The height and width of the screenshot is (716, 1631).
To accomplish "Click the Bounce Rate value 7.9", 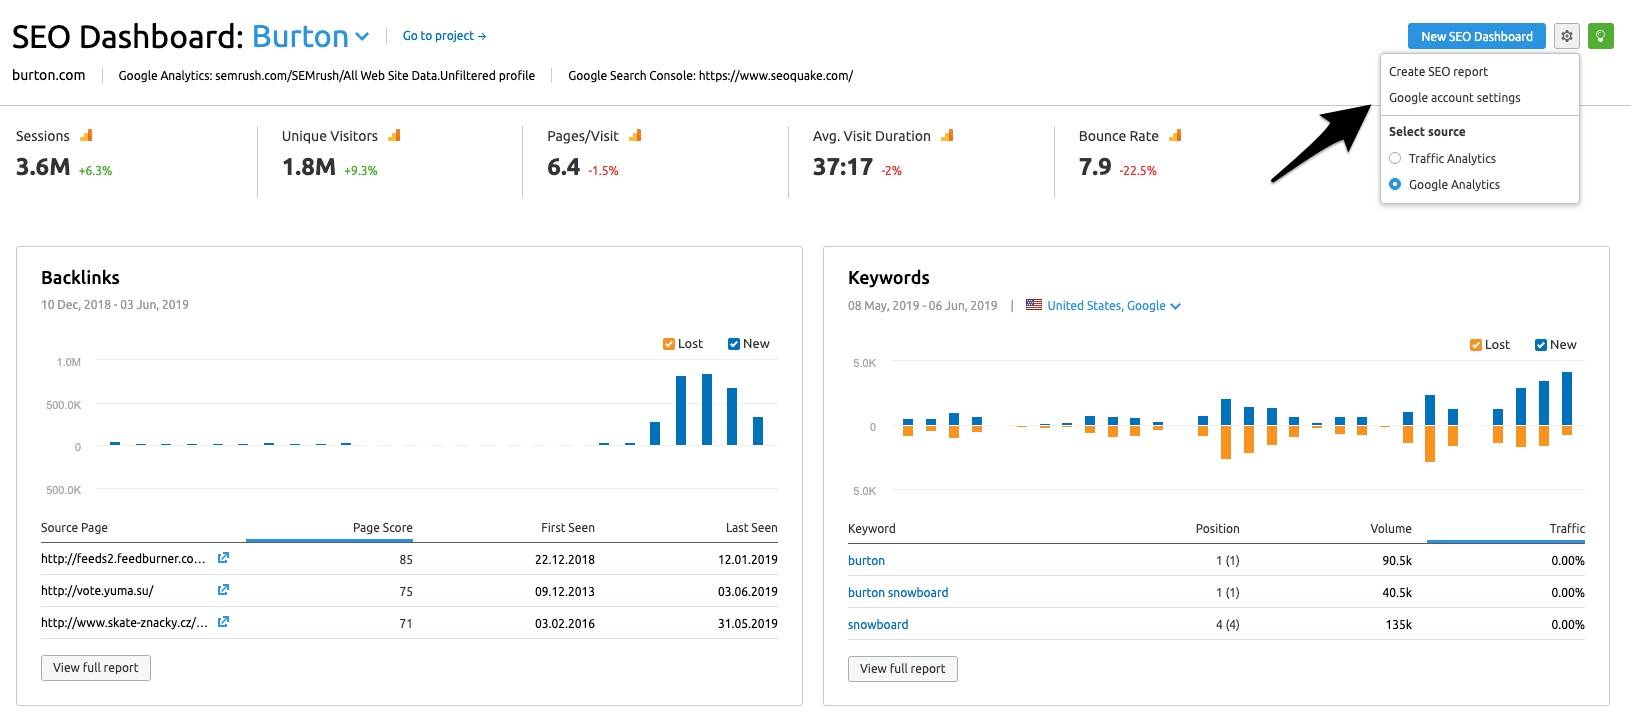I will (x=1095, y=167).
